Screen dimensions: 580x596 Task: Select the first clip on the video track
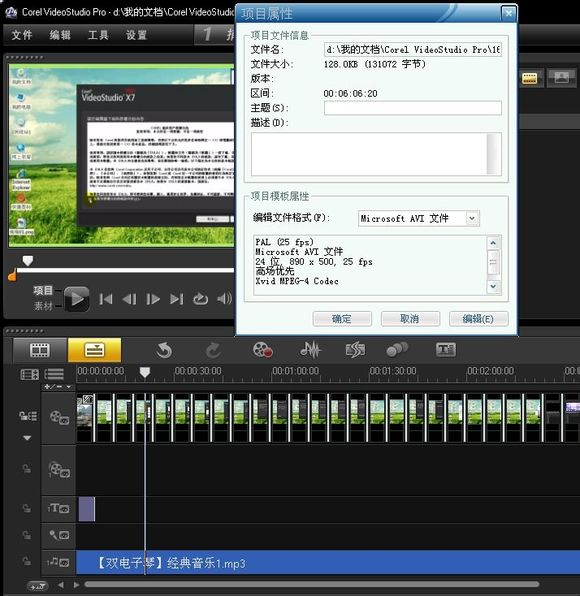[85, 418]
